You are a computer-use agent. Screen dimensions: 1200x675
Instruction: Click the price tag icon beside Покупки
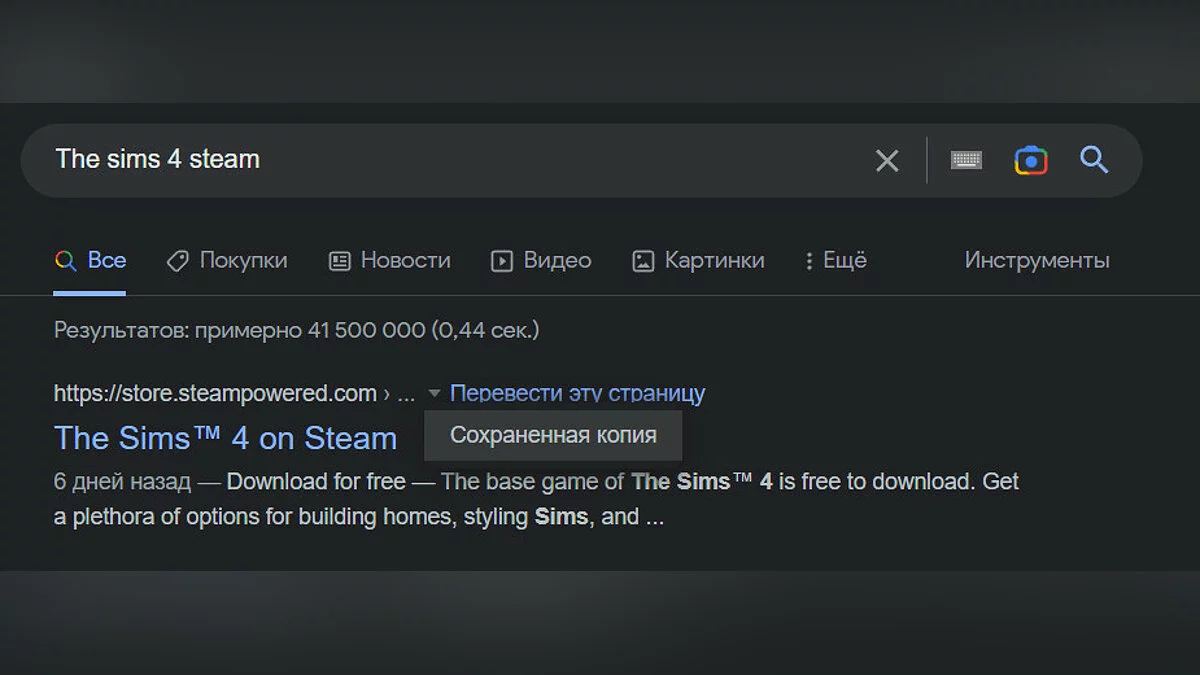tap(177, 261)
